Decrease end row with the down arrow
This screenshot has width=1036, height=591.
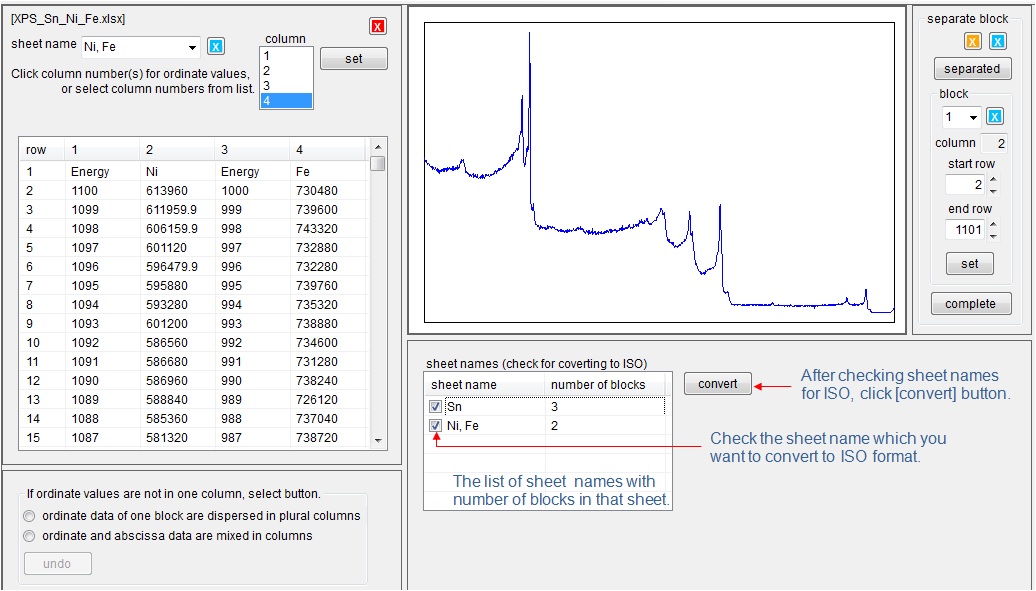(x=992, y=236)
